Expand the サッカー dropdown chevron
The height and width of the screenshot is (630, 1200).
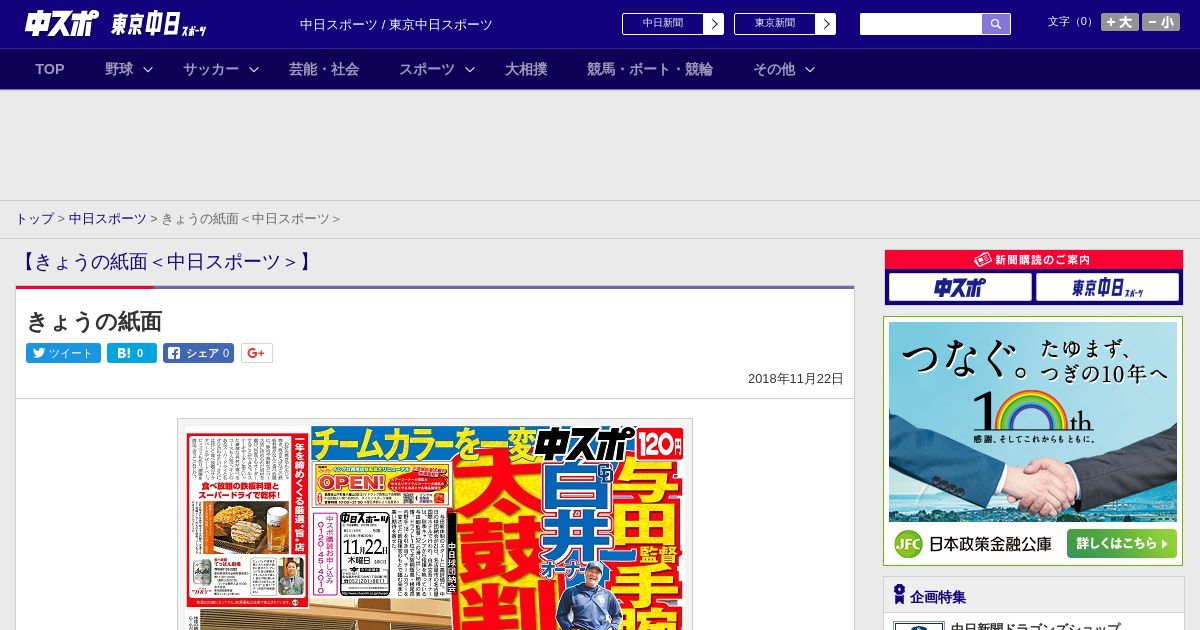coord(254,69)
